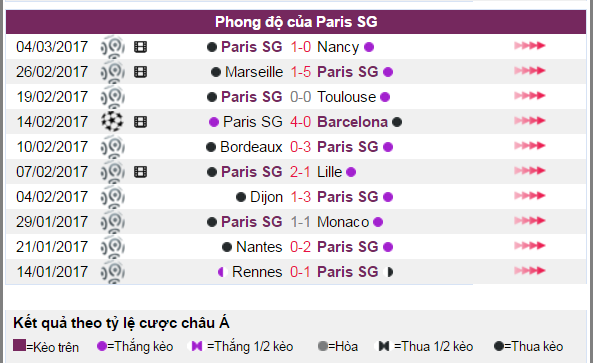The width and height of the screenshot is (593, 363).
Task: Click Ligue 1 logo on the 19/02/2017 row
Action: (x=112, y=97)
